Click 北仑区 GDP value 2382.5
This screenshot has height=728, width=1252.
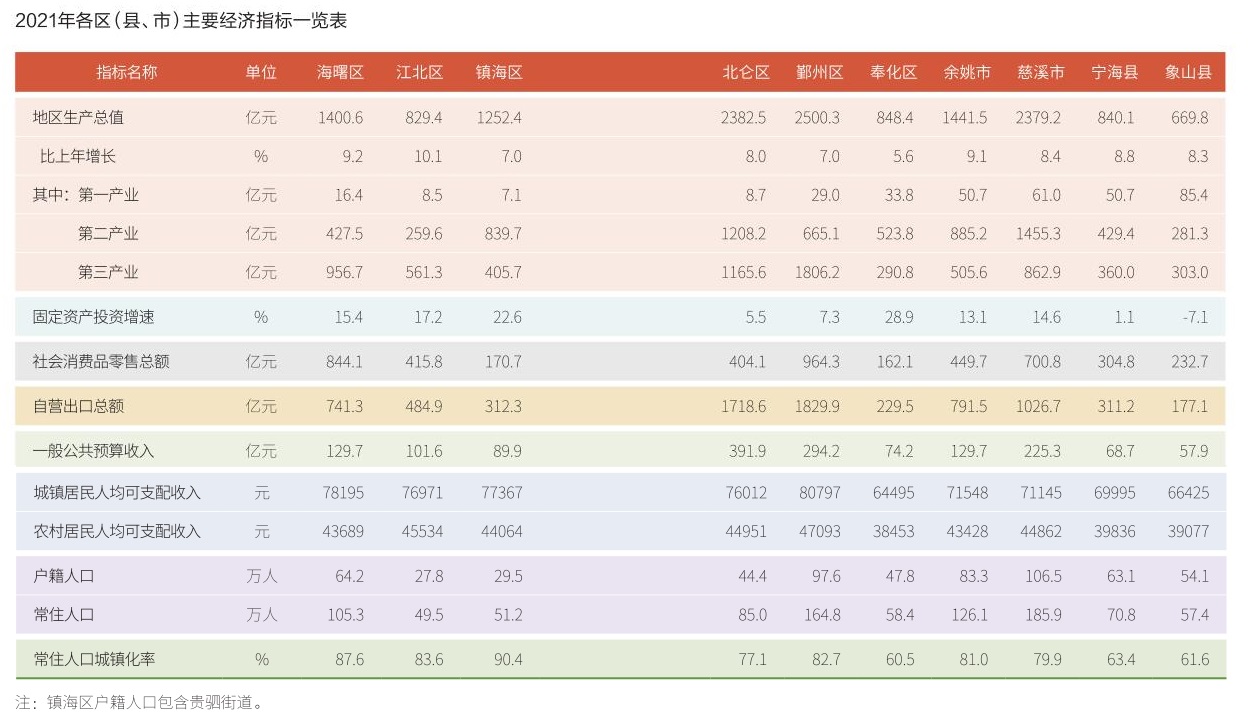[743, 117]
